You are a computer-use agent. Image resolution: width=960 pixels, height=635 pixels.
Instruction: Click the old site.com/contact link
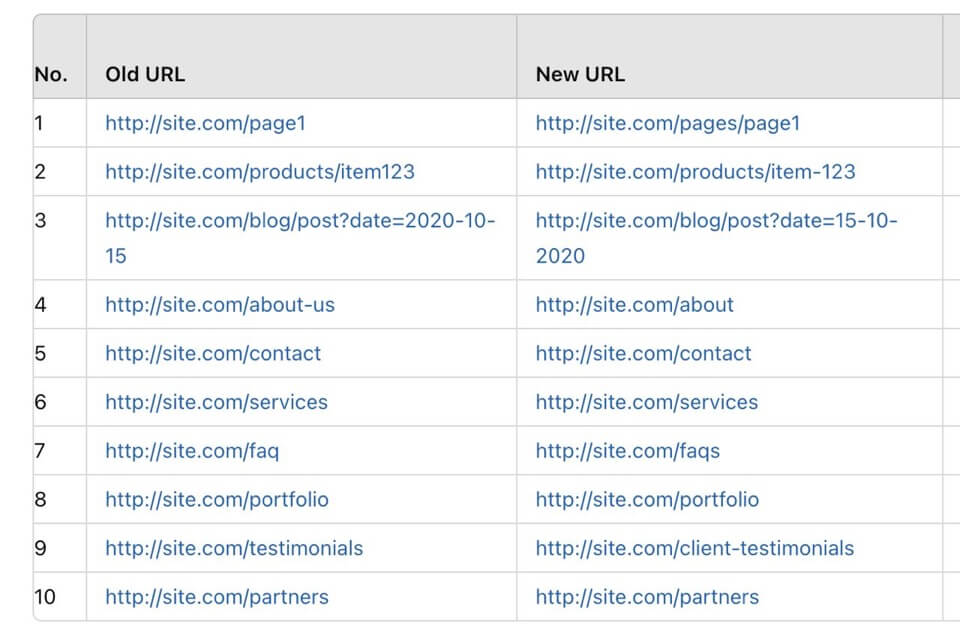coord(213,353)
